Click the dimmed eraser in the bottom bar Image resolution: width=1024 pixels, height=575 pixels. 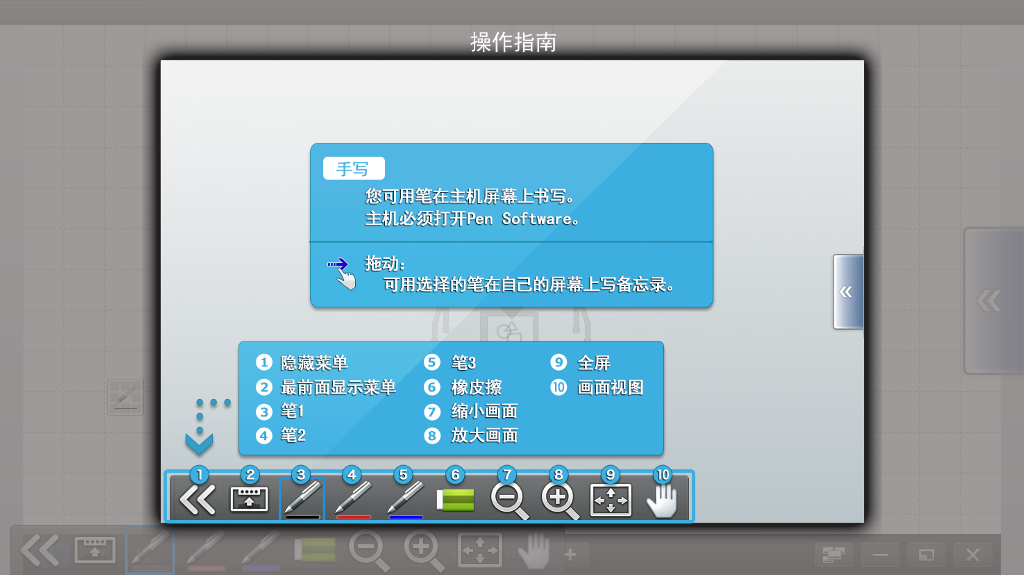315,550
